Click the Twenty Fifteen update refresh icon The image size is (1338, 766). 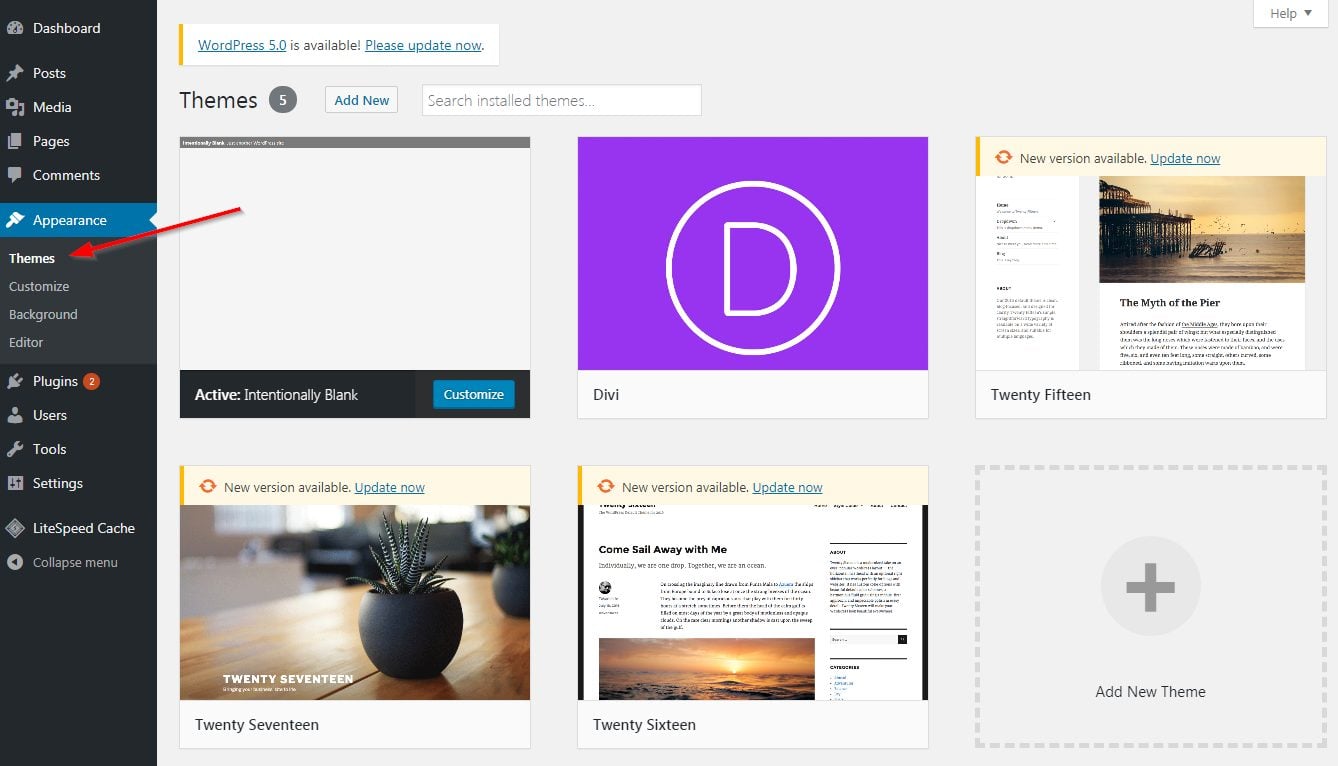pos(1003,158)
